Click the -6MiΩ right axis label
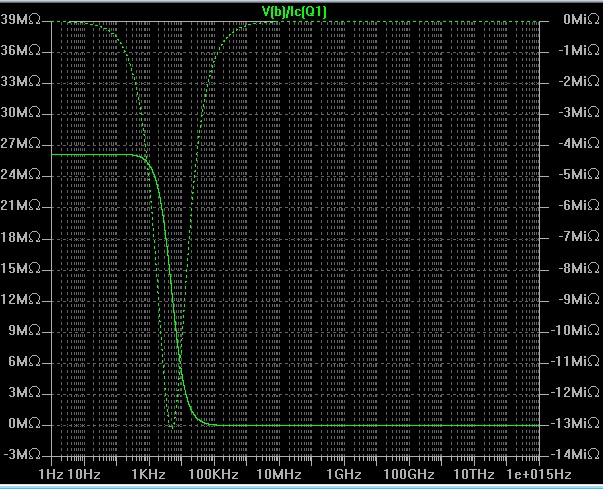 pos(579,206)
